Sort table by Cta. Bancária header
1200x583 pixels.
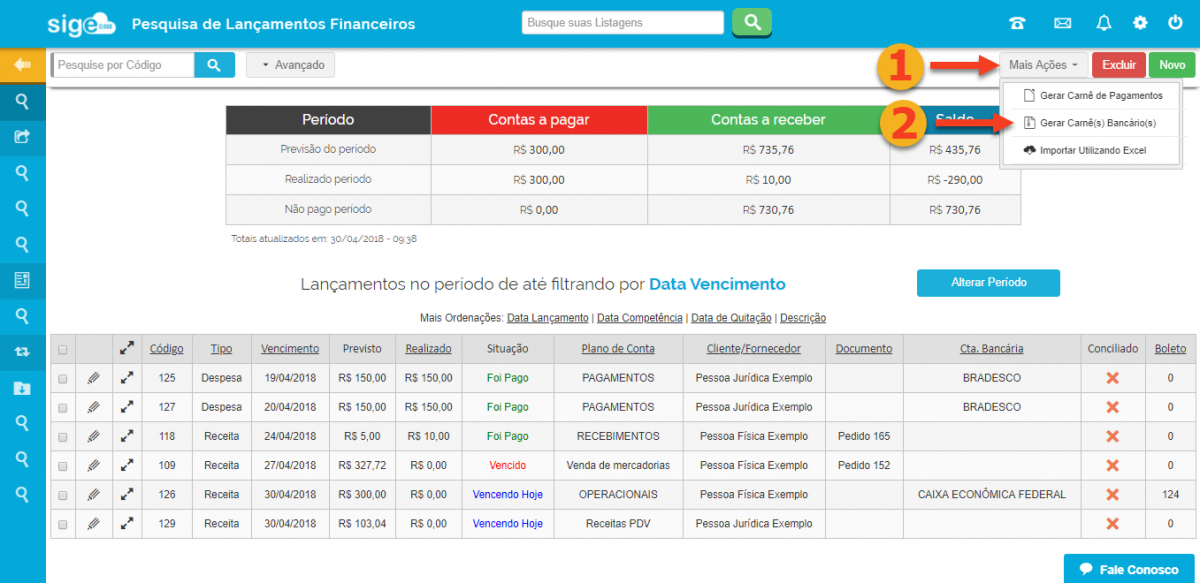[991, 349]
